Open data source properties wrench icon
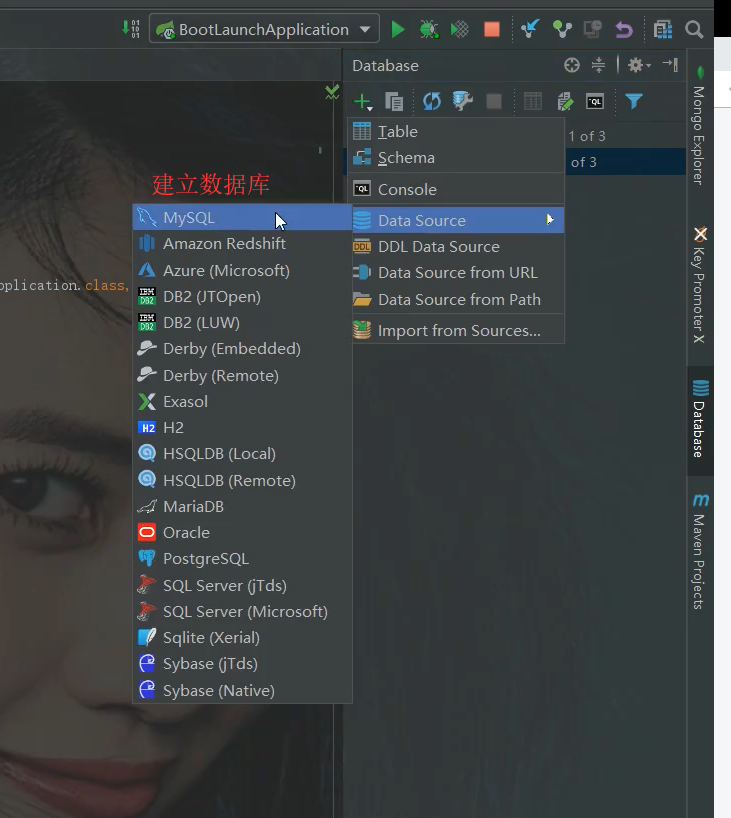This screenshot has height=818, width=731. coord(462,101)
